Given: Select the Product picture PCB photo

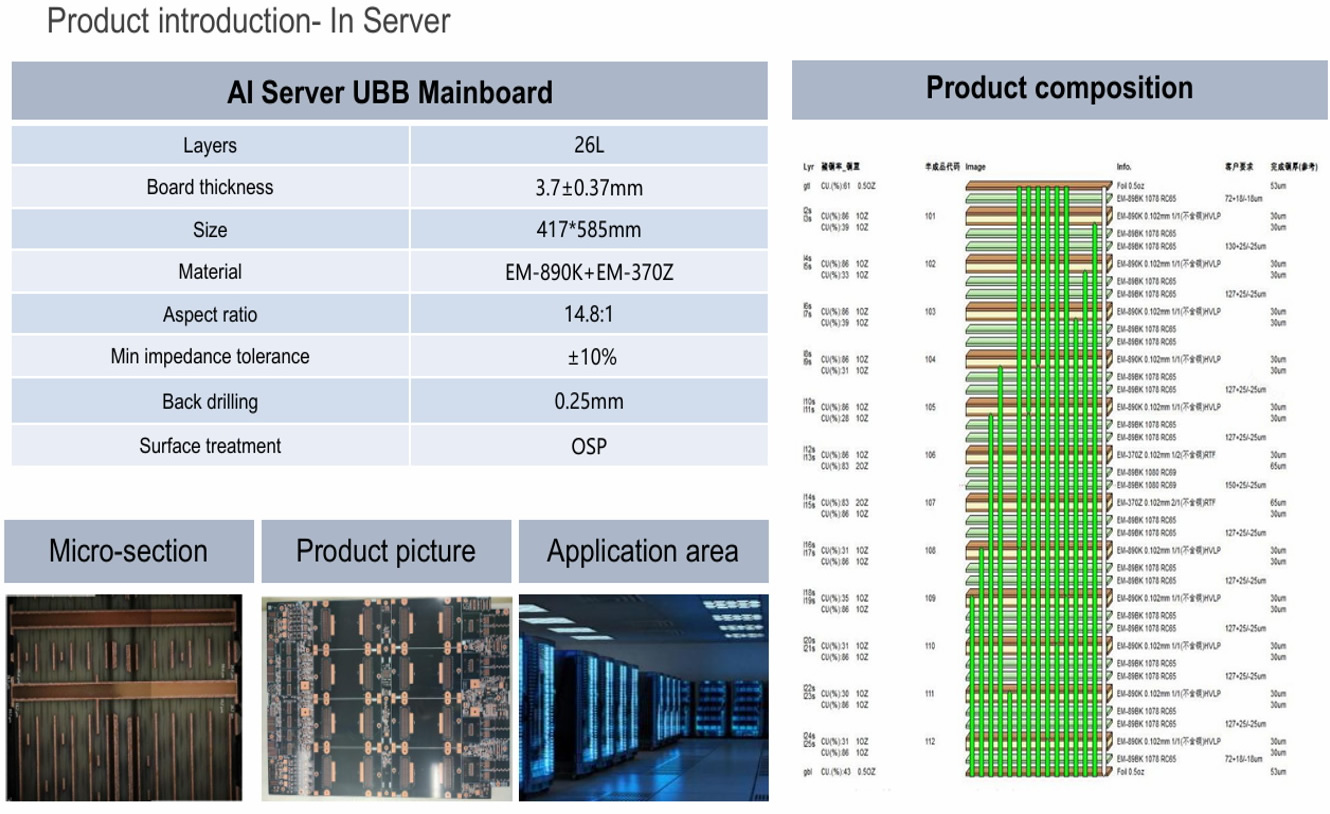Looking at the screenshot, I should pos(386,697).
